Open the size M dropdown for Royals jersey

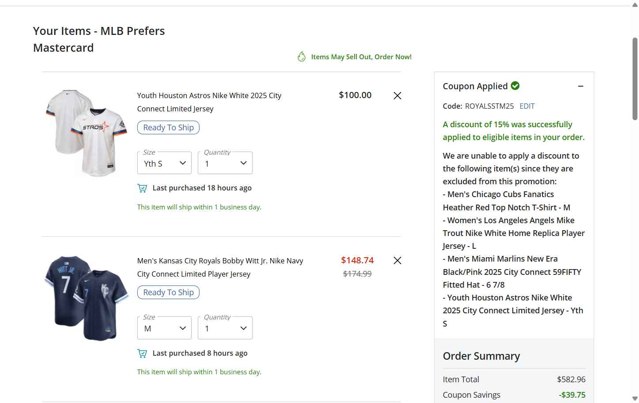point(164,328)
